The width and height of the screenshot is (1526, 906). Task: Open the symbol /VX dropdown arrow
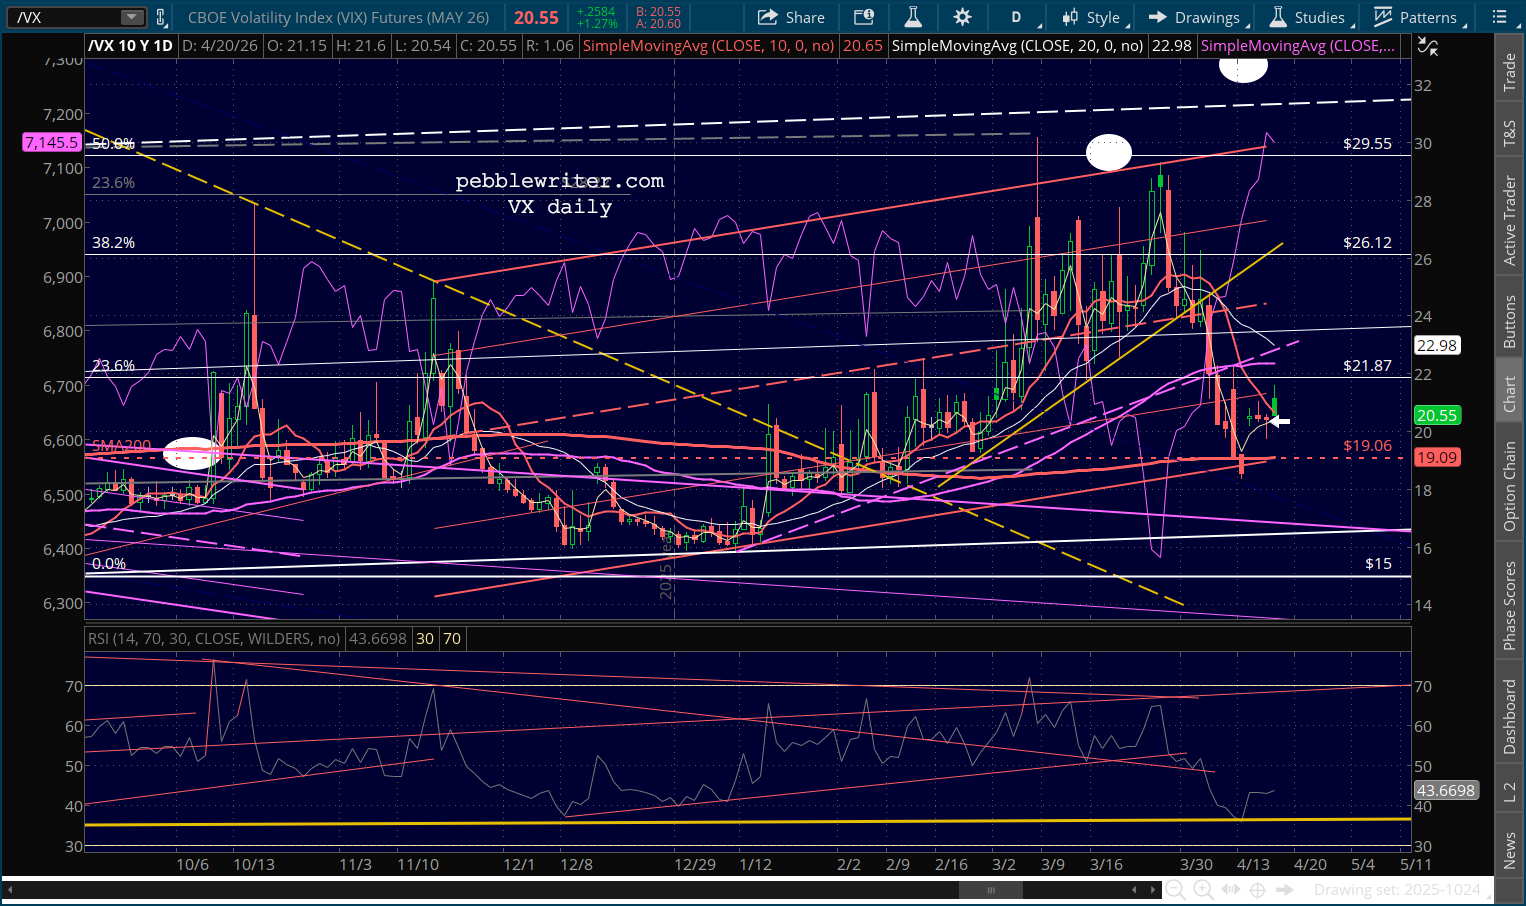coord(132,17)
